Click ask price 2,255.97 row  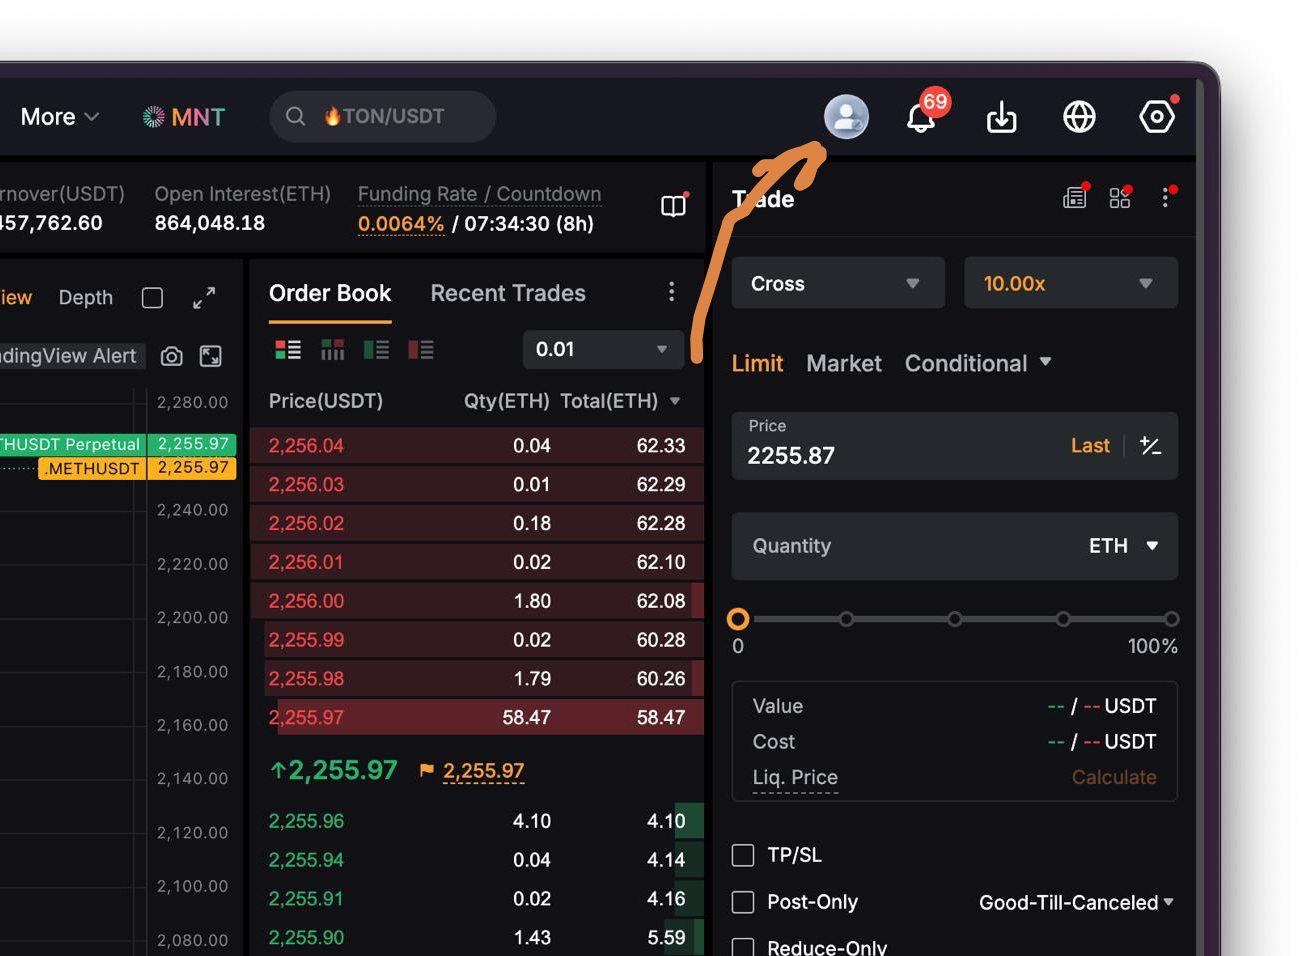tap(477, 717)
